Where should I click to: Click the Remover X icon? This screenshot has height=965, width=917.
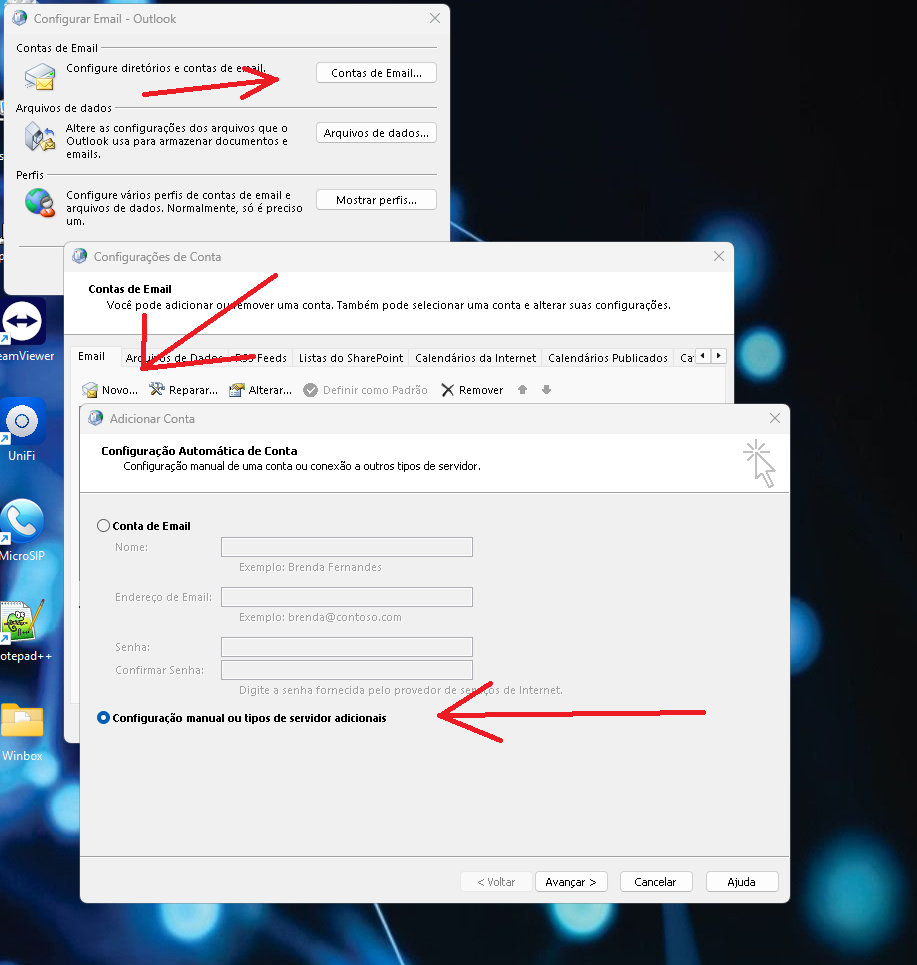pyautogui.click(x=447, y=390)
